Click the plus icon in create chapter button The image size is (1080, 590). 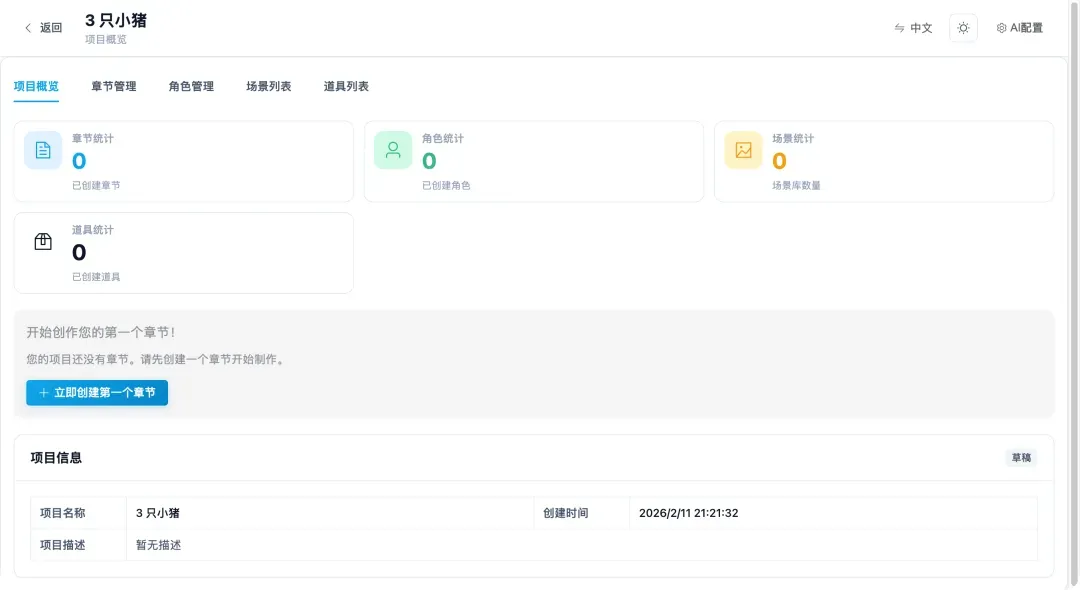coord(43,393)
